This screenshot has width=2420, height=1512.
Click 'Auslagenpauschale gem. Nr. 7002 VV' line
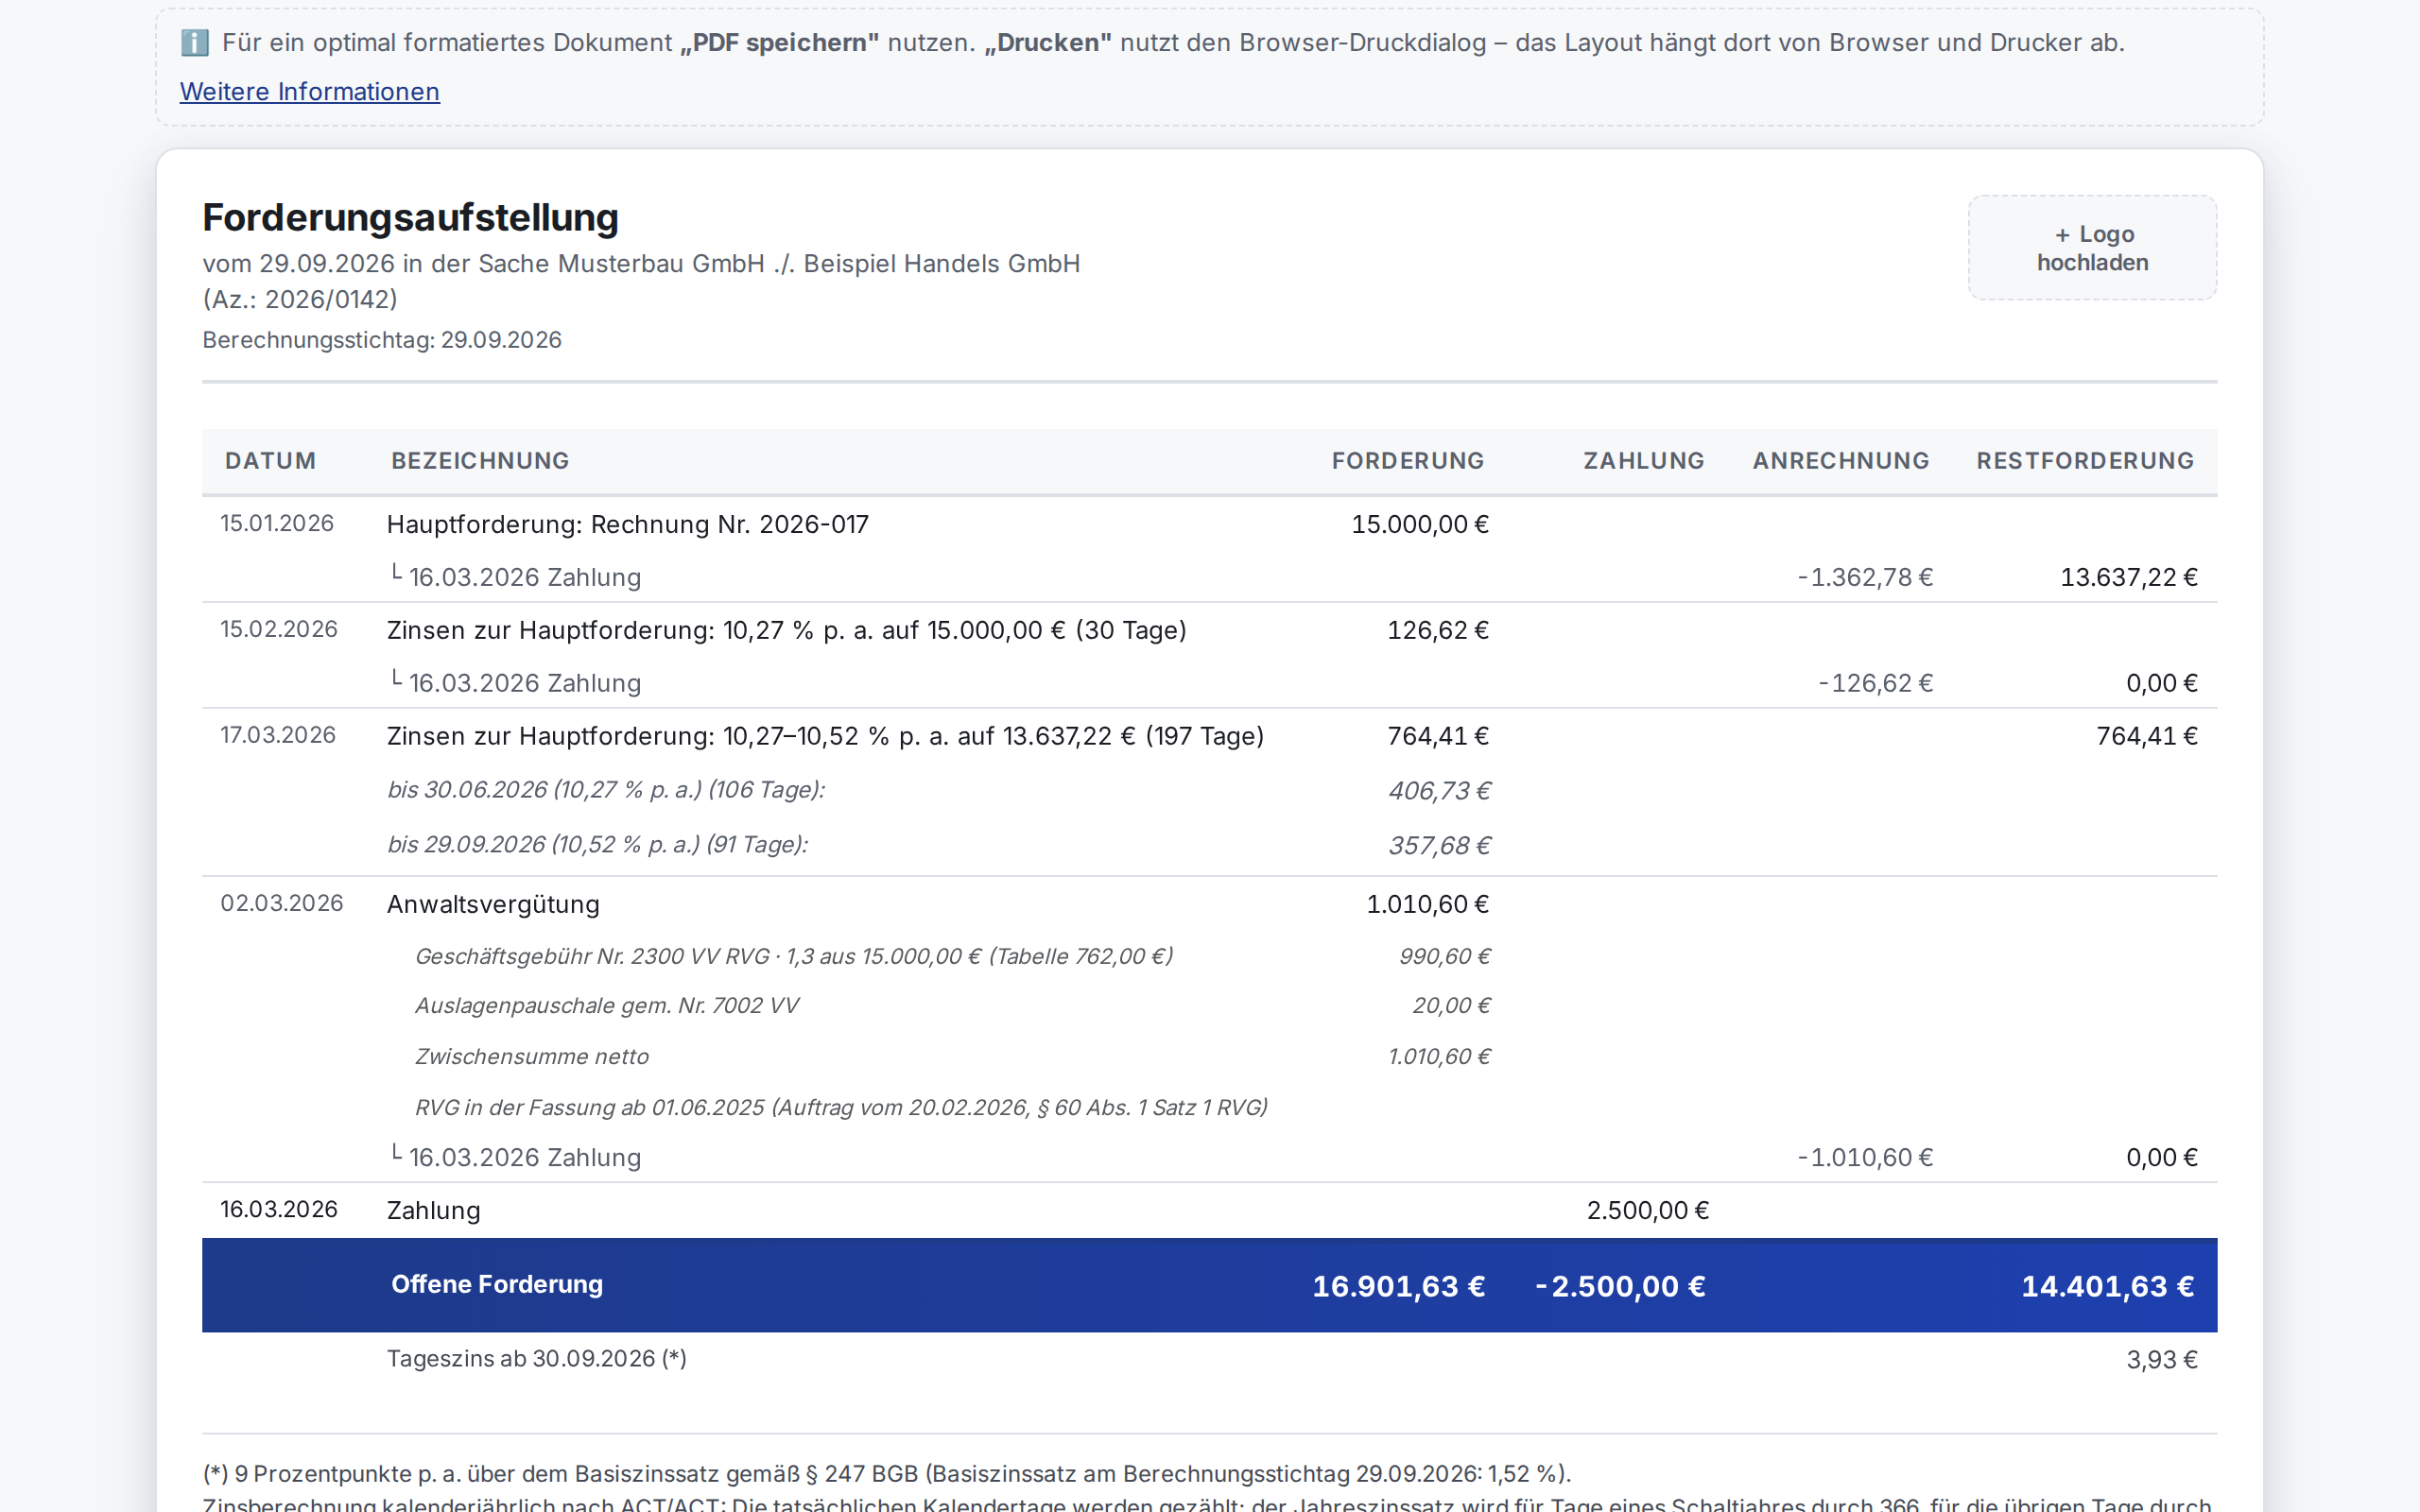(x=607, y=1005)
